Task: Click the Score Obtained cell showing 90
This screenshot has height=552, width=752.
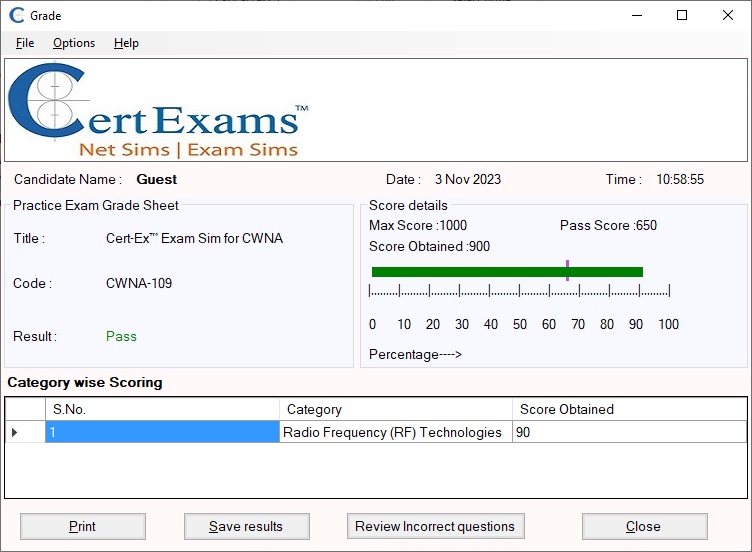Action: click(629, 432)
